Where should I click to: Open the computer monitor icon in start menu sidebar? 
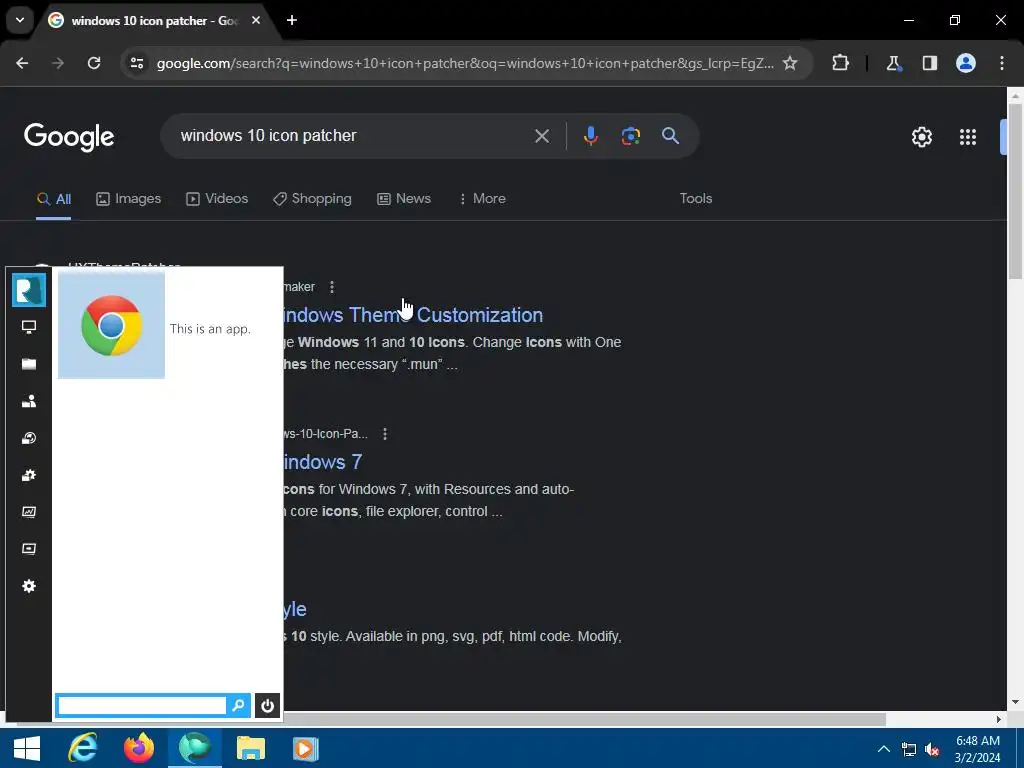[29, 327]
